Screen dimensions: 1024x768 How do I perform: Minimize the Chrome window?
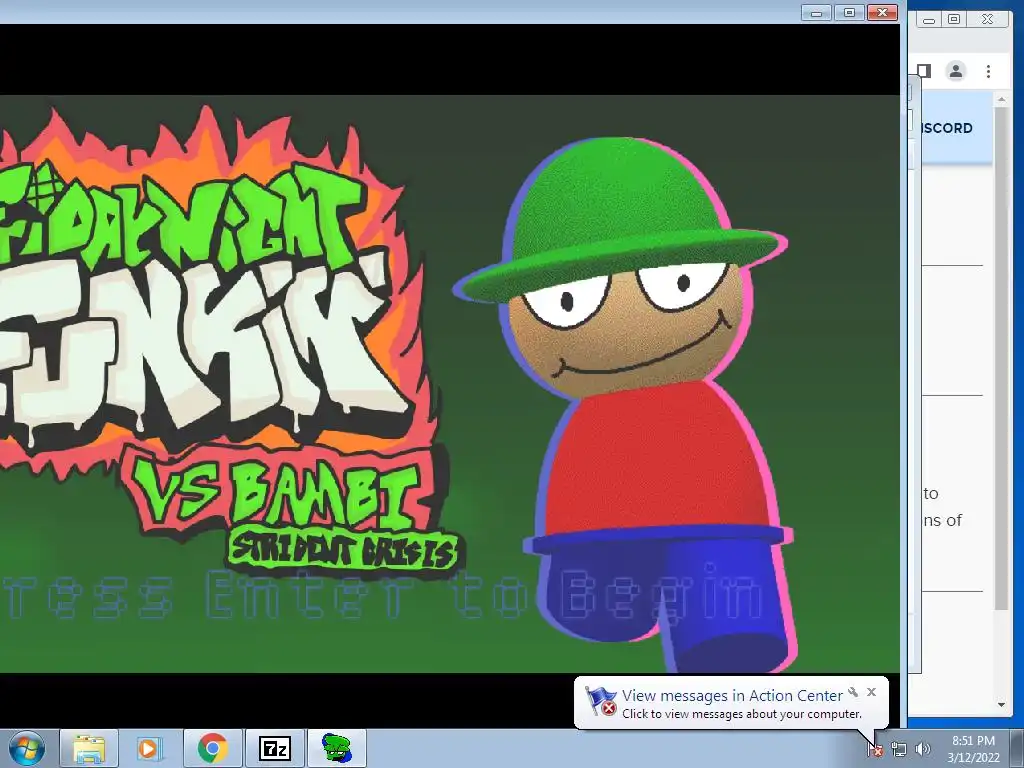pos(929,19)
